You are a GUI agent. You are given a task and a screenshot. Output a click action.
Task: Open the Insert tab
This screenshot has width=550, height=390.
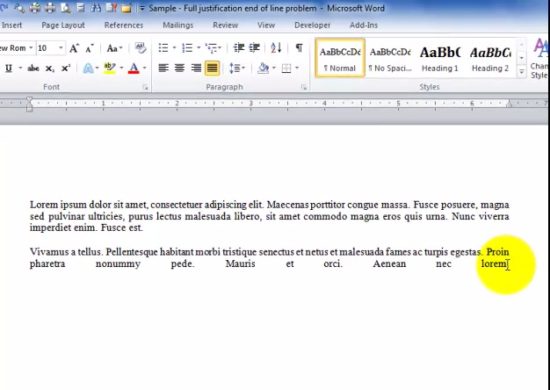[12, 25]
